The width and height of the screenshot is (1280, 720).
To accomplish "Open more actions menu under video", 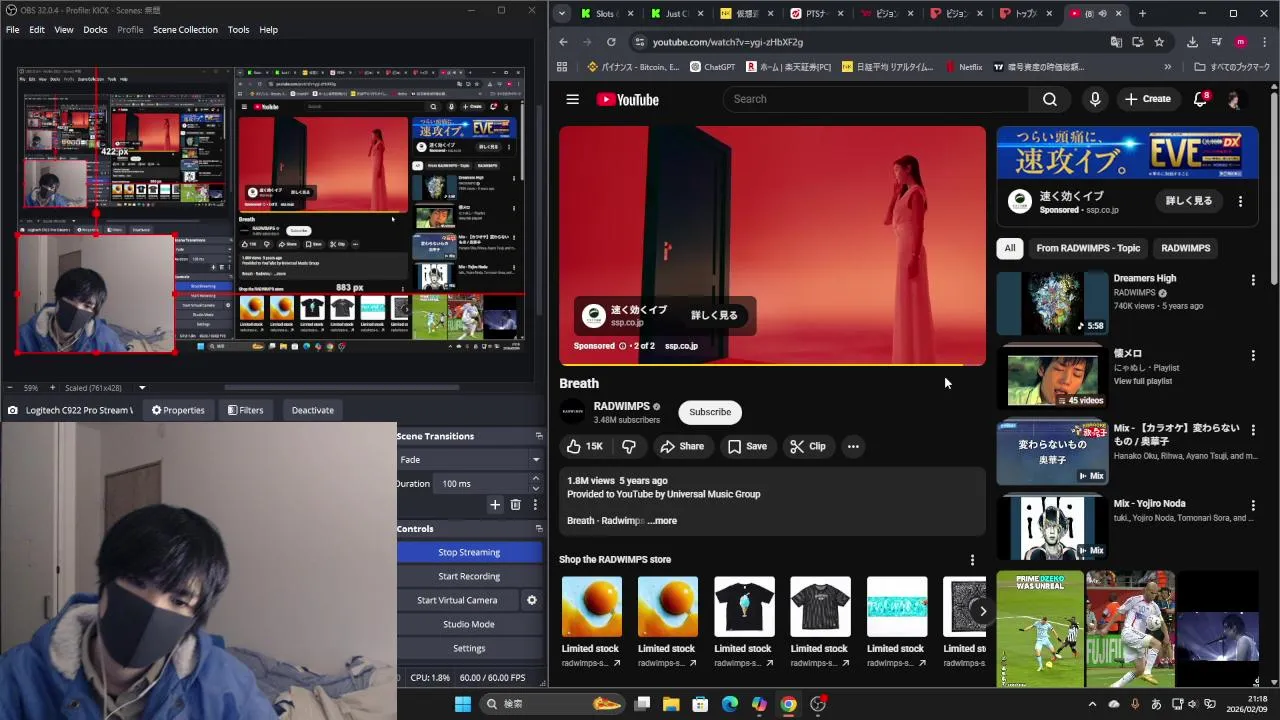I will pyautogui.click(x=853, y=446).
